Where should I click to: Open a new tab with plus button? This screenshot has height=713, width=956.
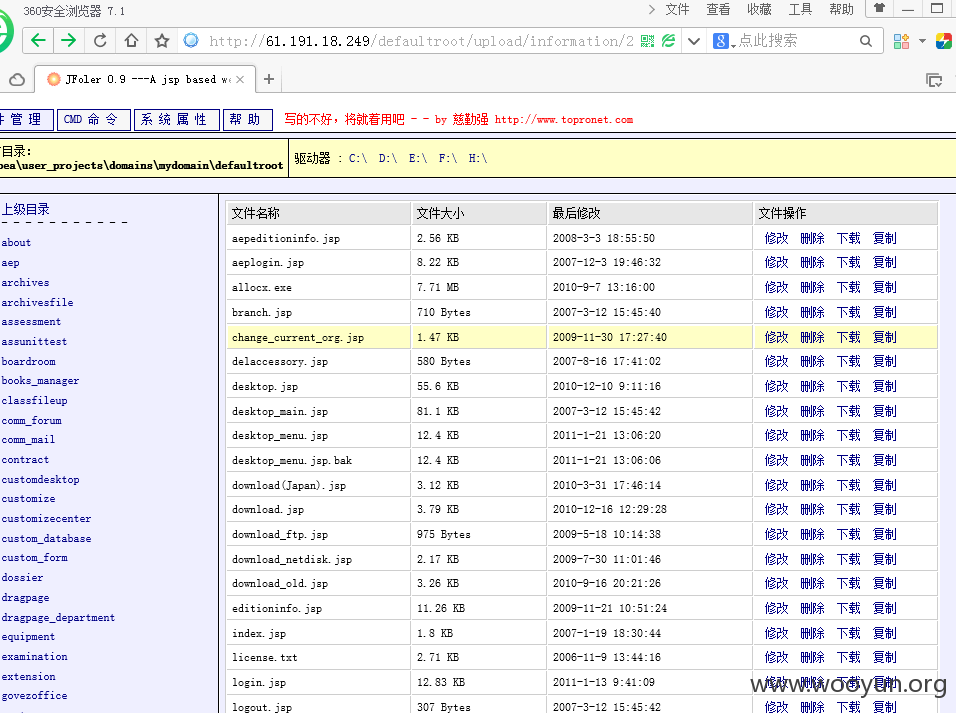click(x=269, y=79)
